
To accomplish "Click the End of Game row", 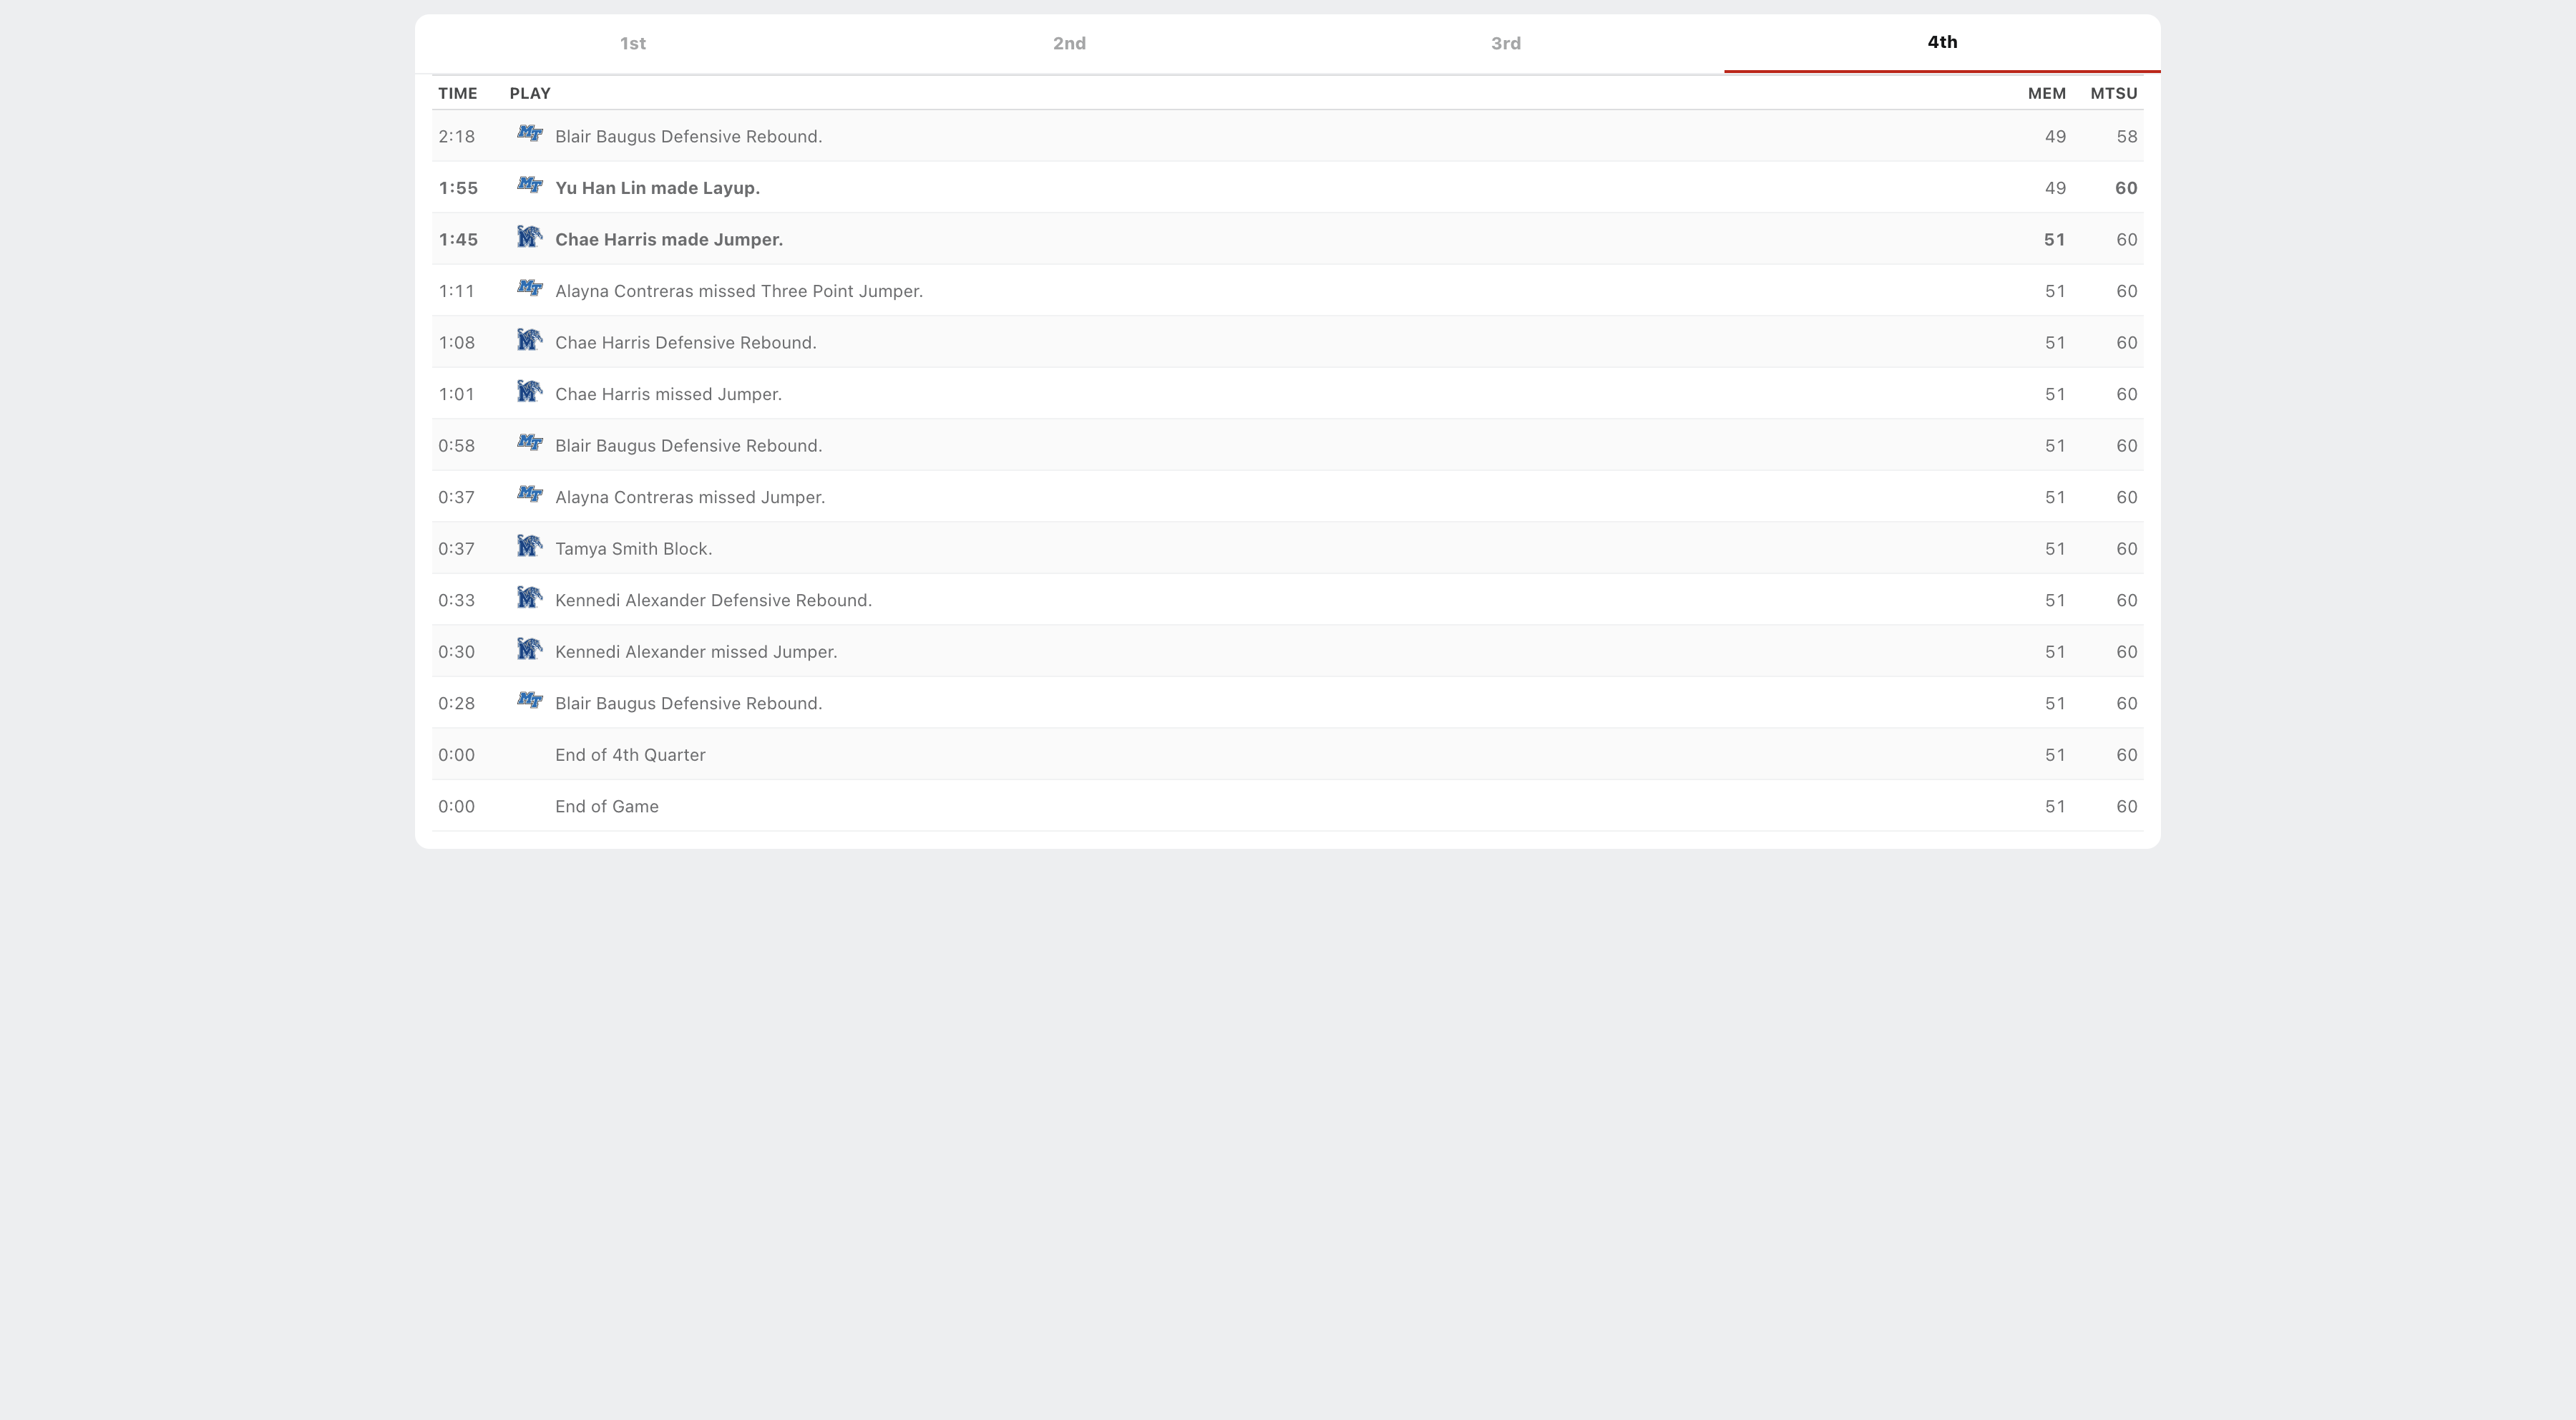I will pos(606,807).
